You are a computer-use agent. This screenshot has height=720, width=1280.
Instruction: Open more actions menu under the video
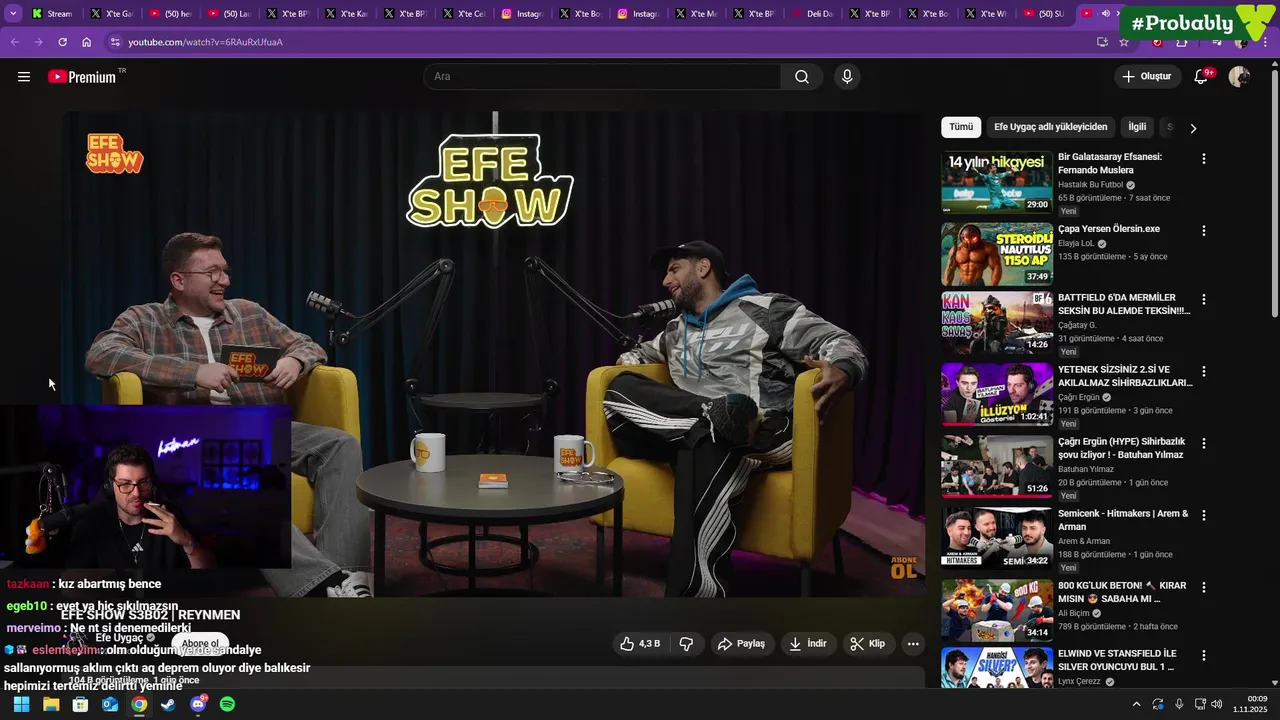tap(913, 644)
